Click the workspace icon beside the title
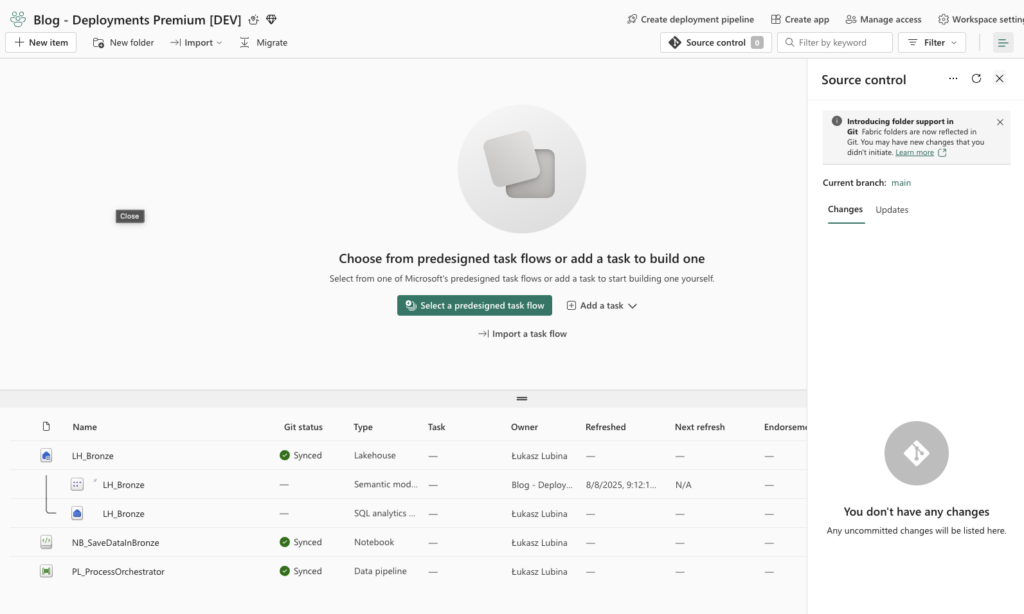Image resolution: width=1024 pixels, height=614 pixels. coord(18,19)
